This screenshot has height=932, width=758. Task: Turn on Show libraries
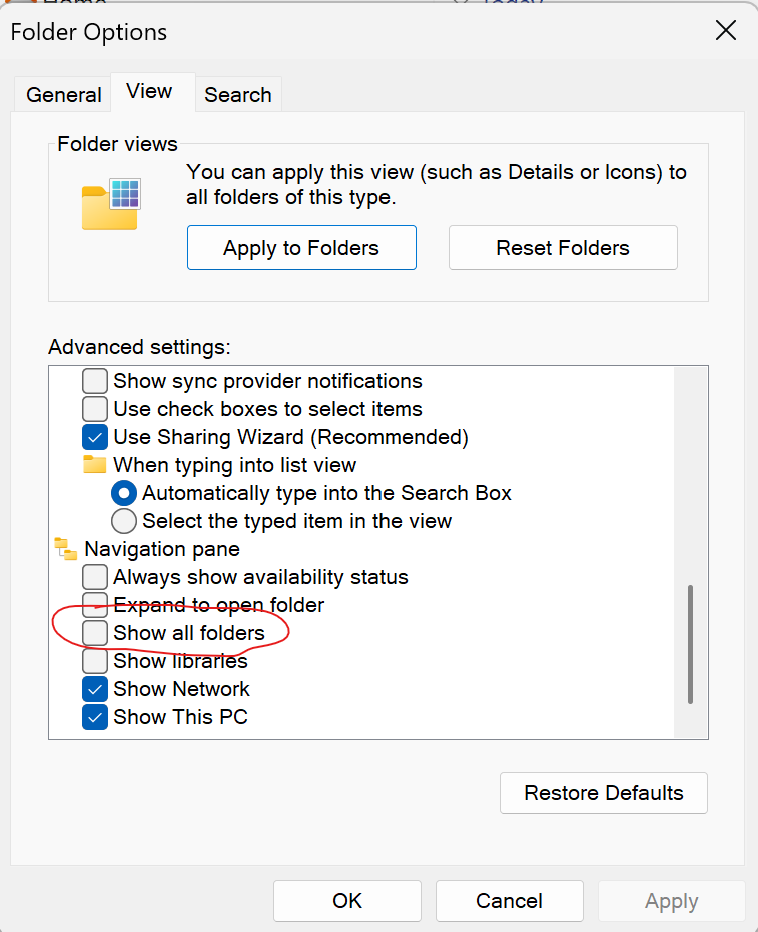tap(95, 661)
